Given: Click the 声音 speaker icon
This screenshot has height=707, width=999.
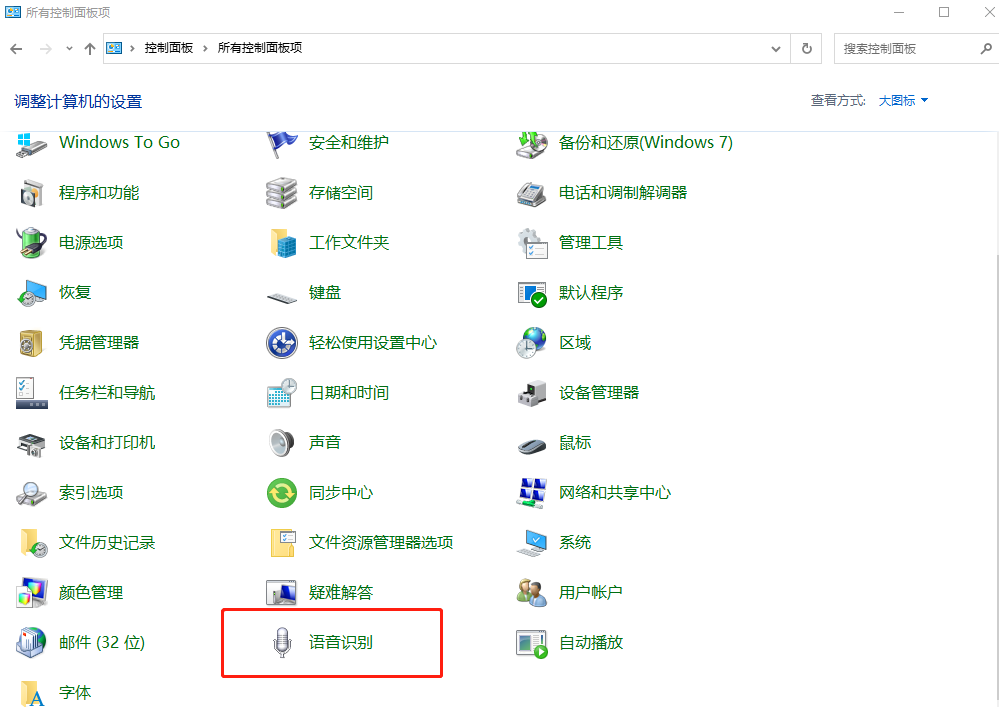Looking at the screenshot, I should pyautogui.click(x=282, y=443).
